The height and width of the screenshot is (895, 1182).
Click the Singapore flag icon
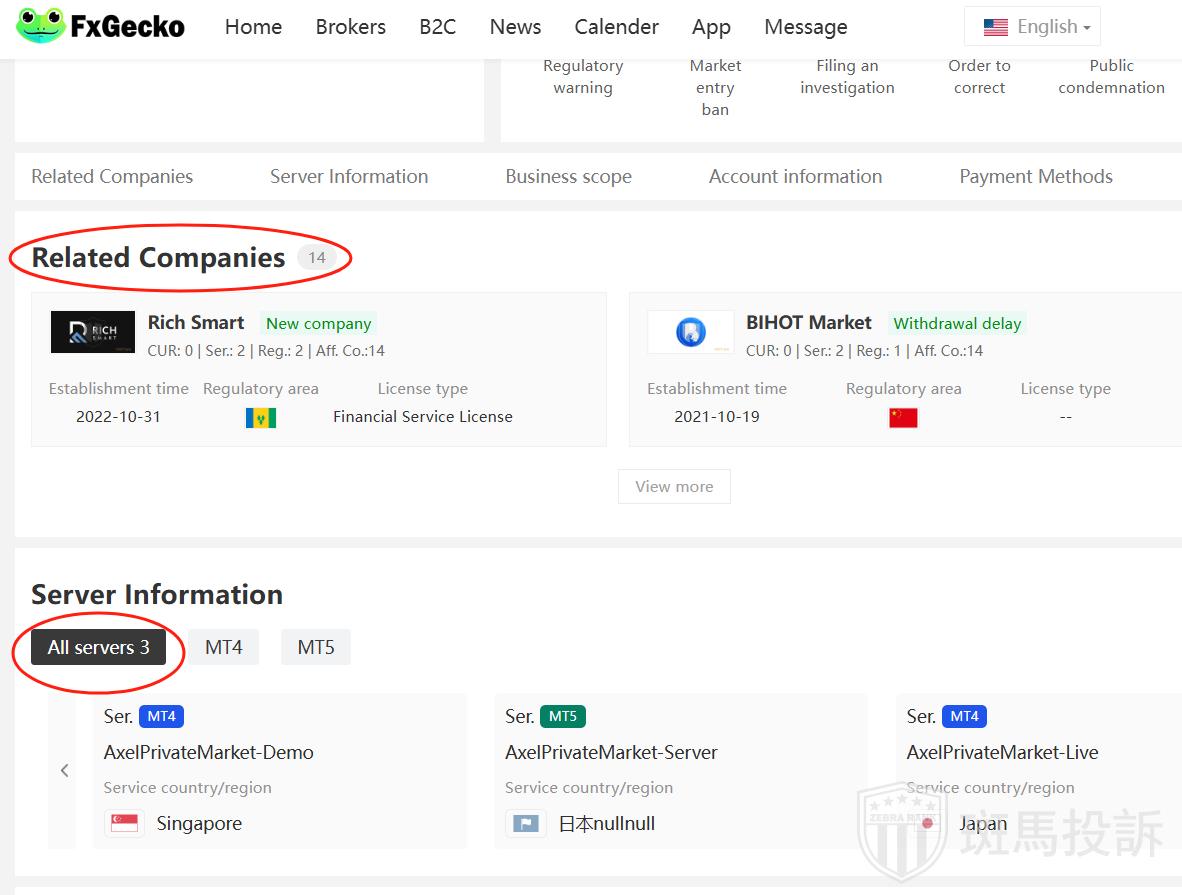click(125, 824)
